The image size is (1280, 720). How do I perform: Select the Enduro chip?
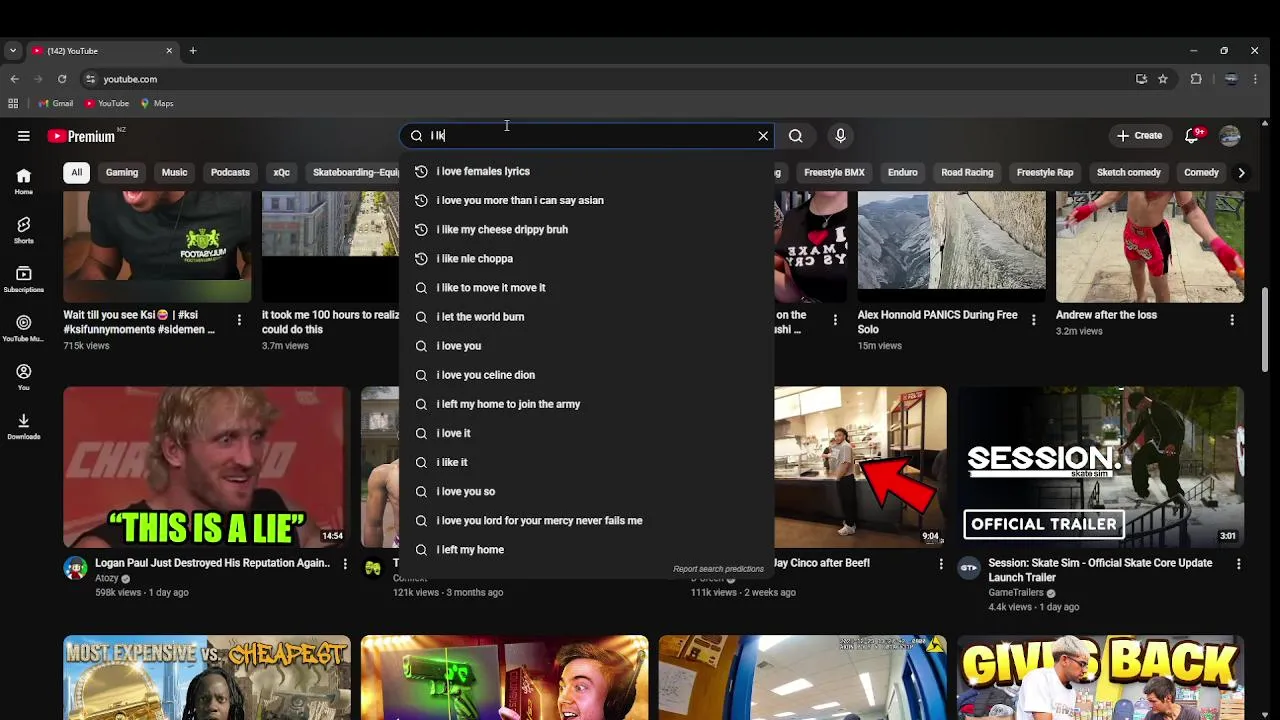[x=902, y=172]
